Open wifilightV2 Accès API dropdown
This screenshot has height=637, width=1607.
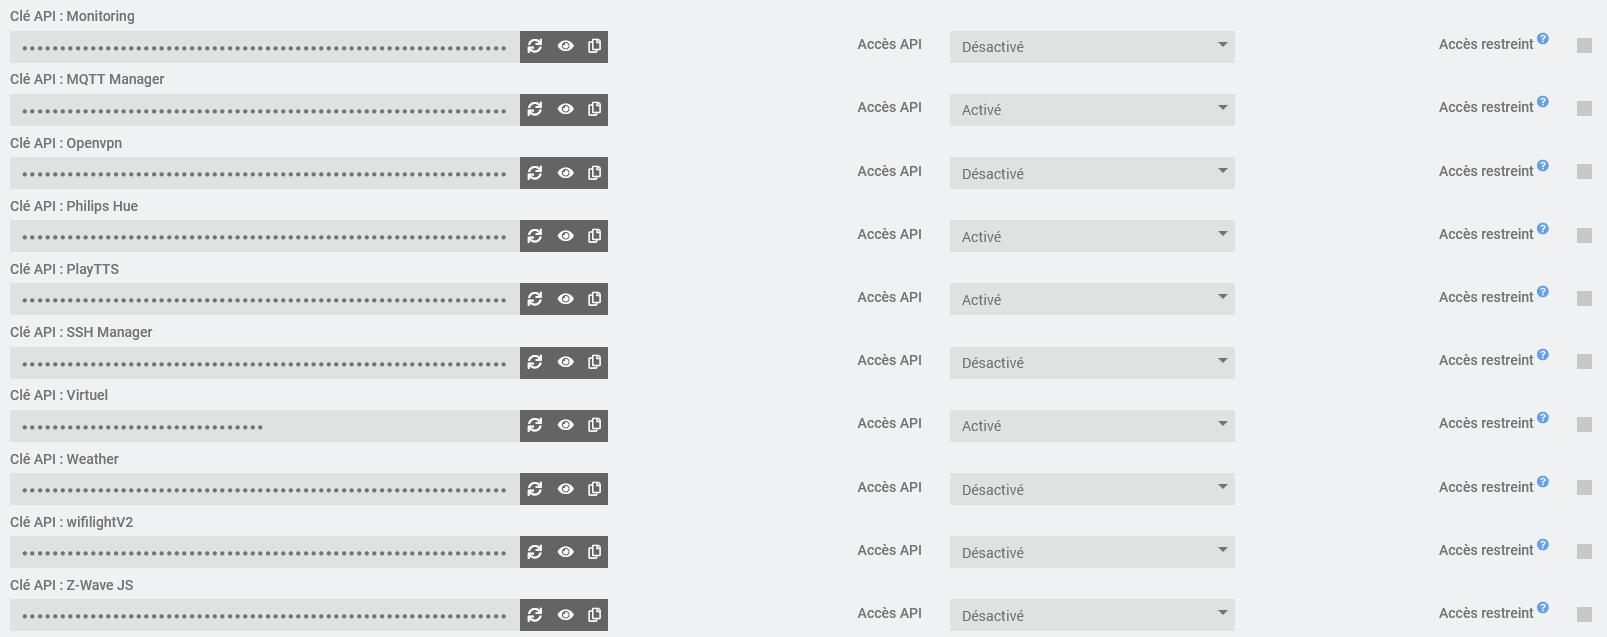tap(1091, 552)
